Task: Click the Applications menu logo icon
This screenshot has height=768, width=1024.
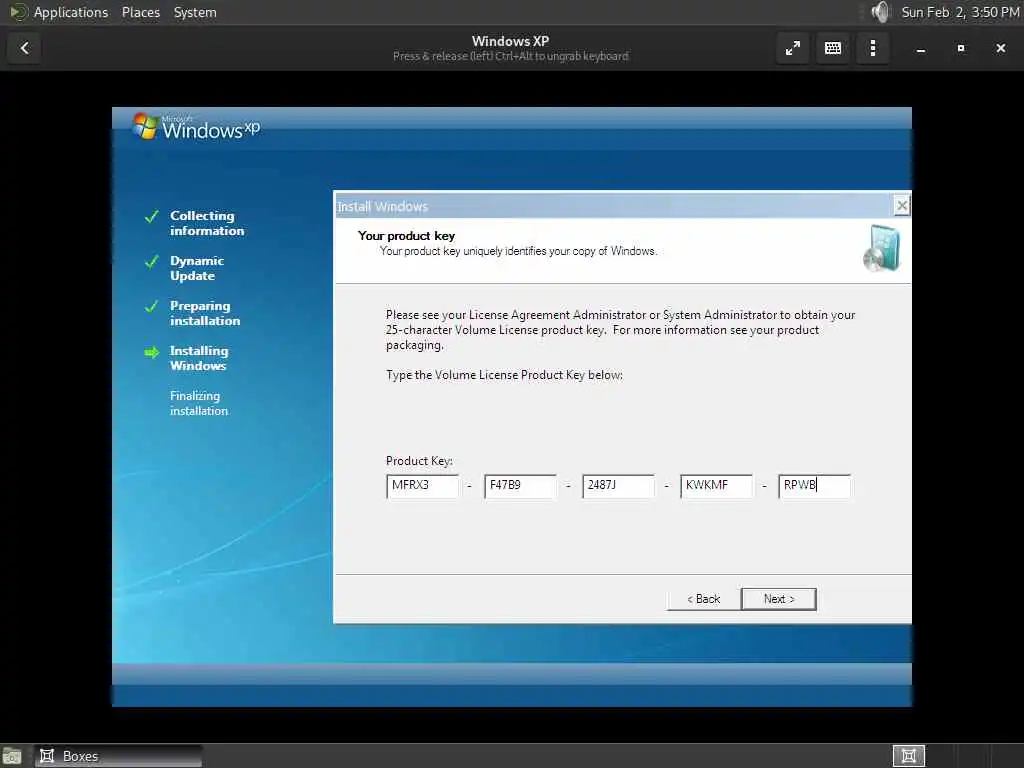Action: (18, 12)
